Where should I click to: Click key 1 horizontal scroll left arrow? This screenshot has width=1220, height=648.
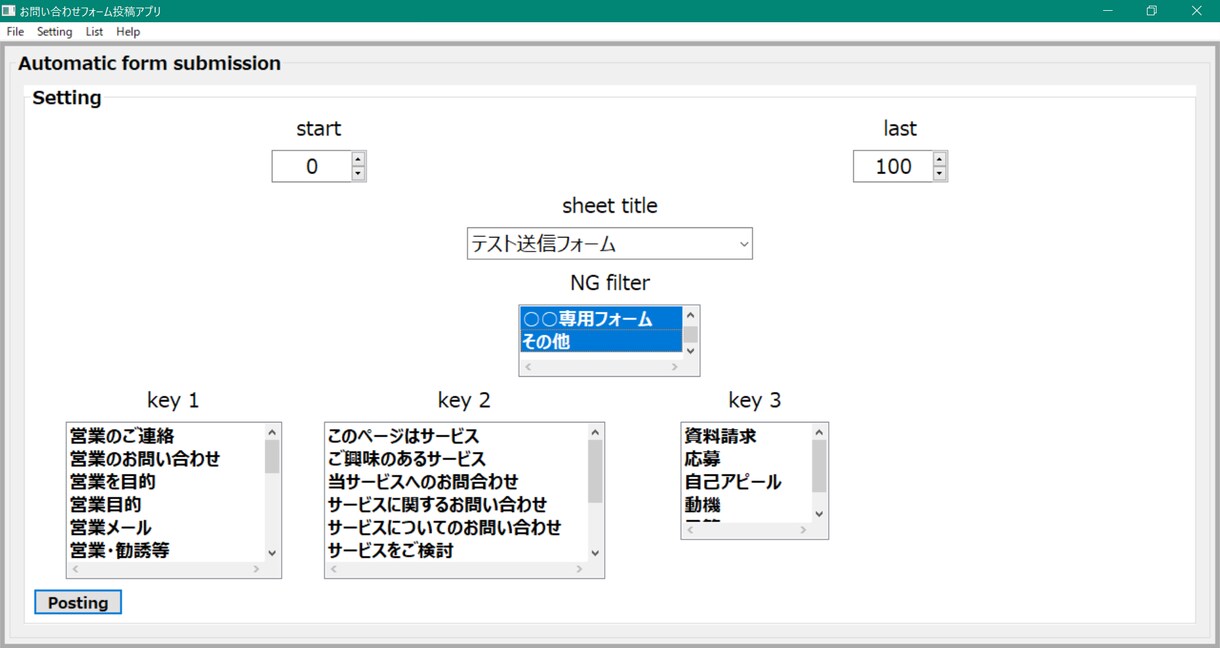pyautogui.click(x=75, y=569)
